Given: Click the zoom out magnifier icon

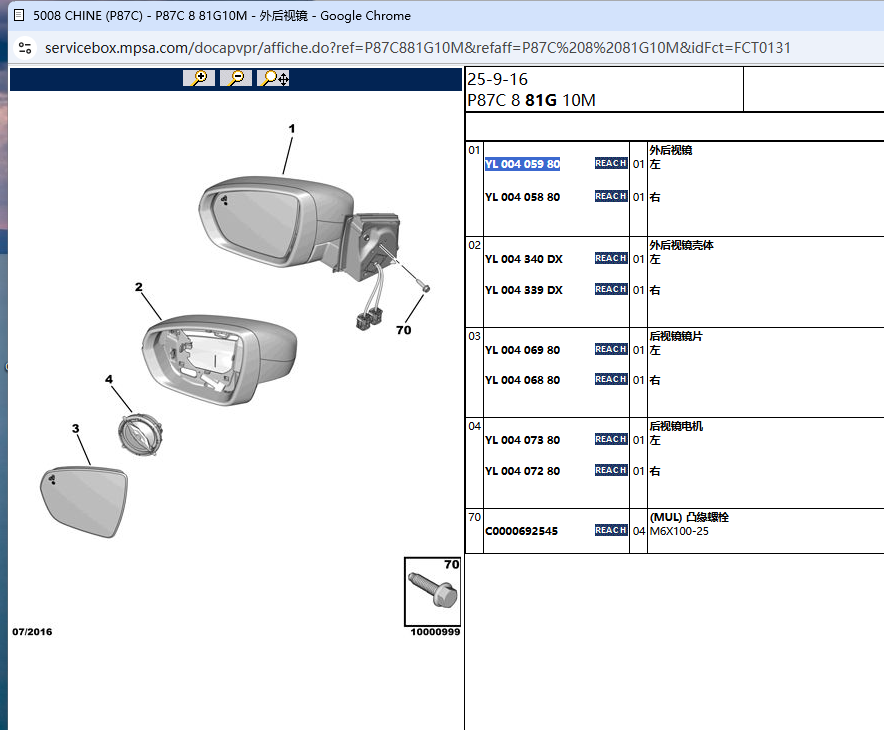Looking at the screenshot, I should click(236, 78).
